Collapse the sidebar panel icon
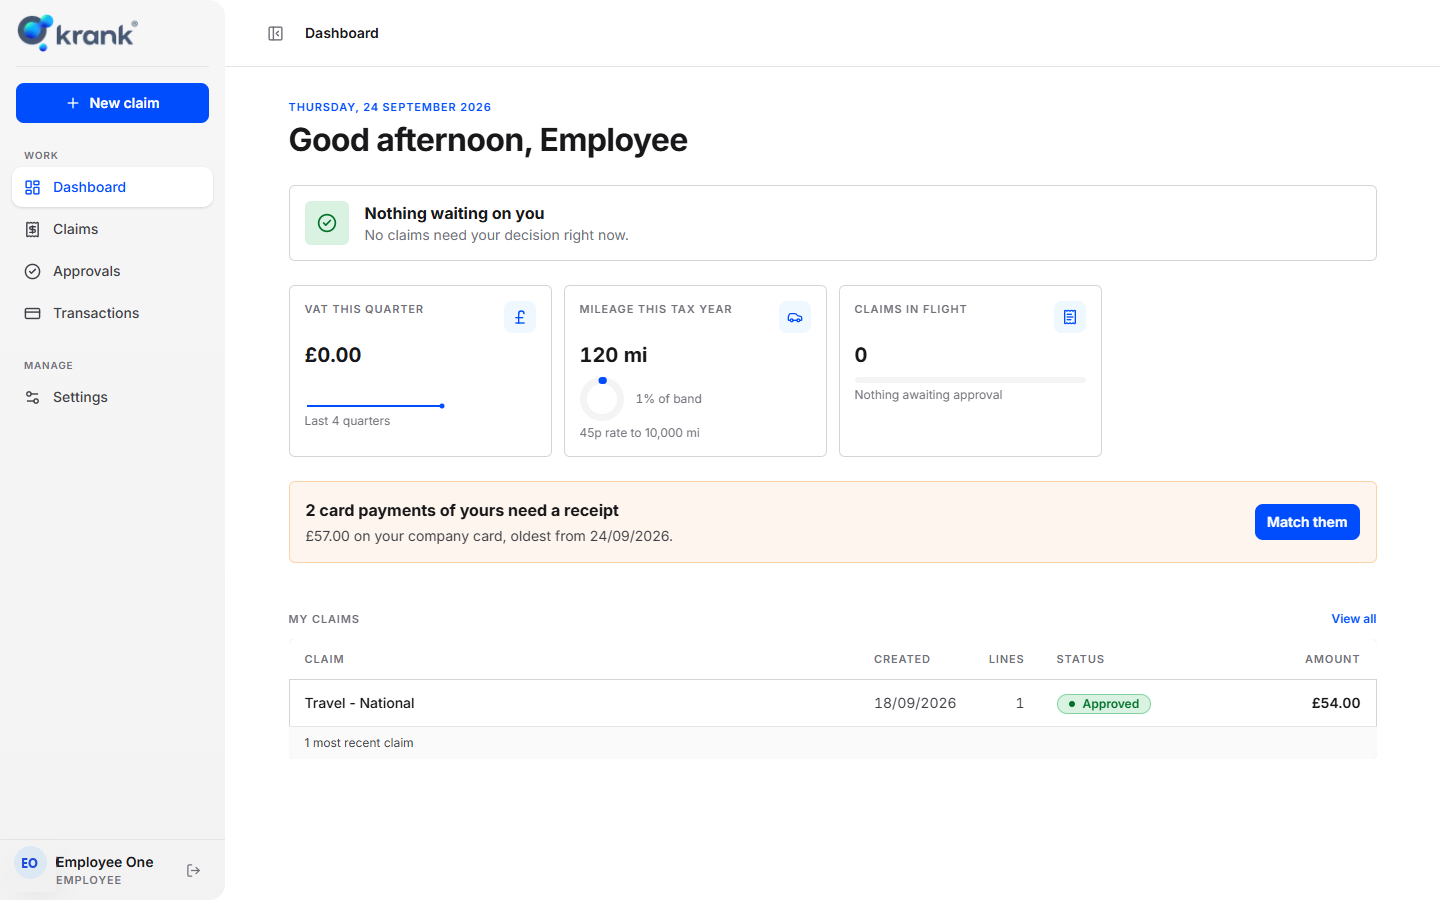Screen dimensions: 1440x900 coord(276,33)
